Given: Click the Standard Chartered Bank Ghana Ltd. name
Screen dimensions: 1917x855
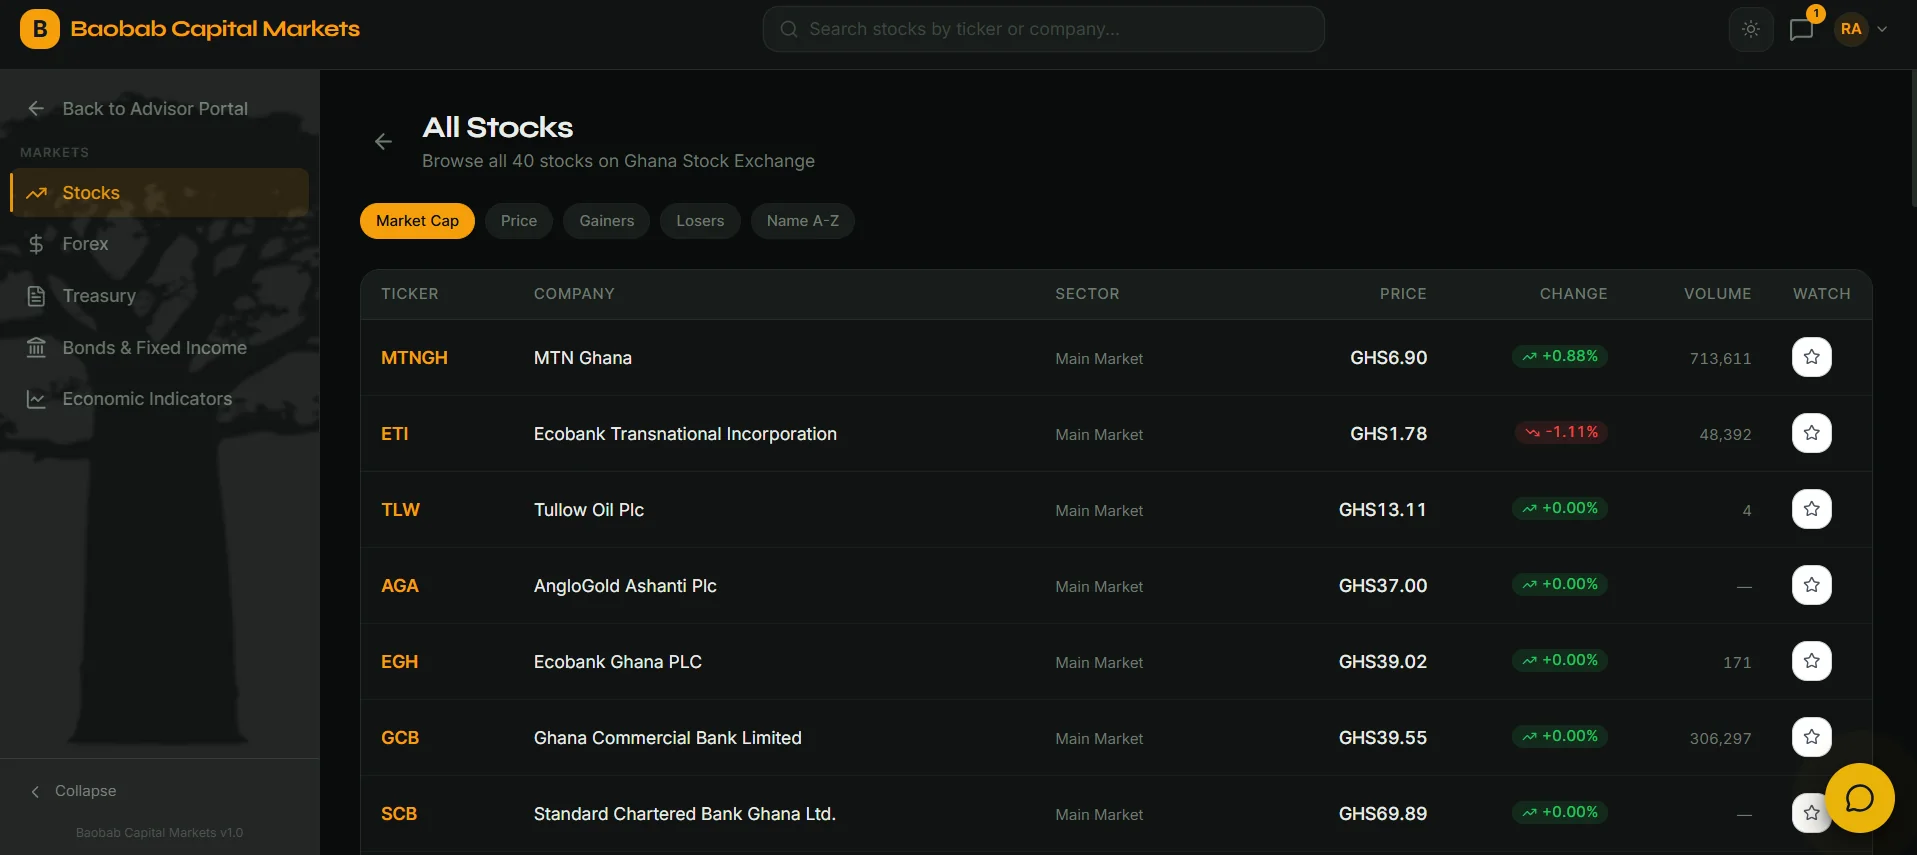Looking at the screenshot, I should click(685, 814).
